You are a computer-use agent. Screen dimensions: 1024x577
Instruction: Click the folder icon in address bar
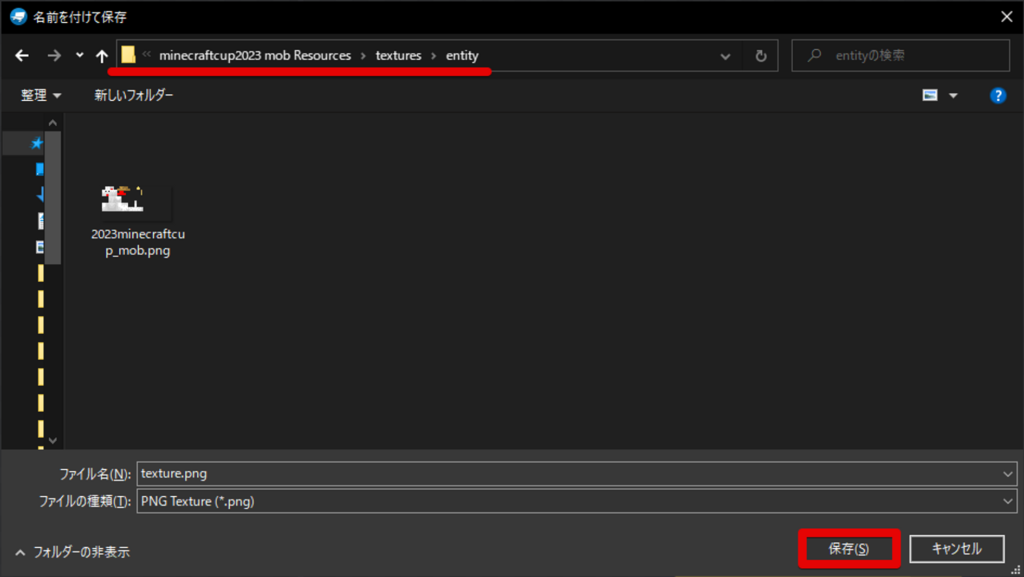129,56
